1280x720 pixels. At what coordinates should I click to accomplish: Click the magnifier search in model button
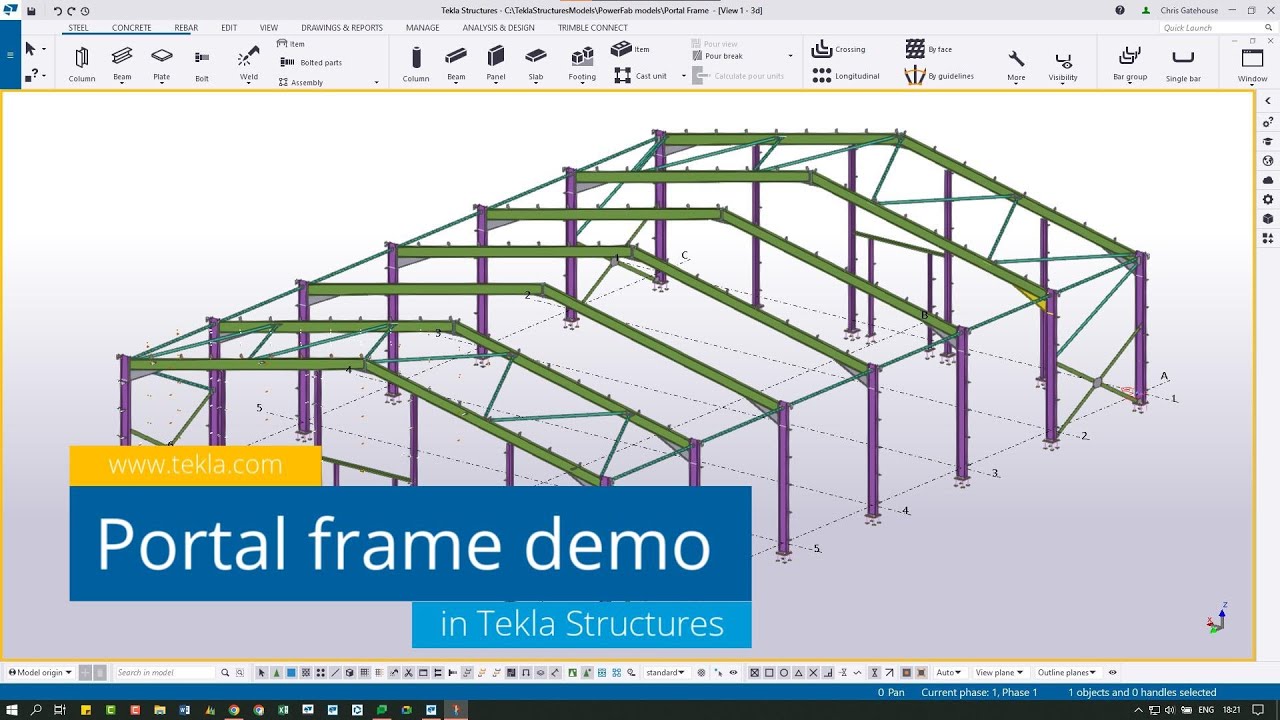(225, 673)
